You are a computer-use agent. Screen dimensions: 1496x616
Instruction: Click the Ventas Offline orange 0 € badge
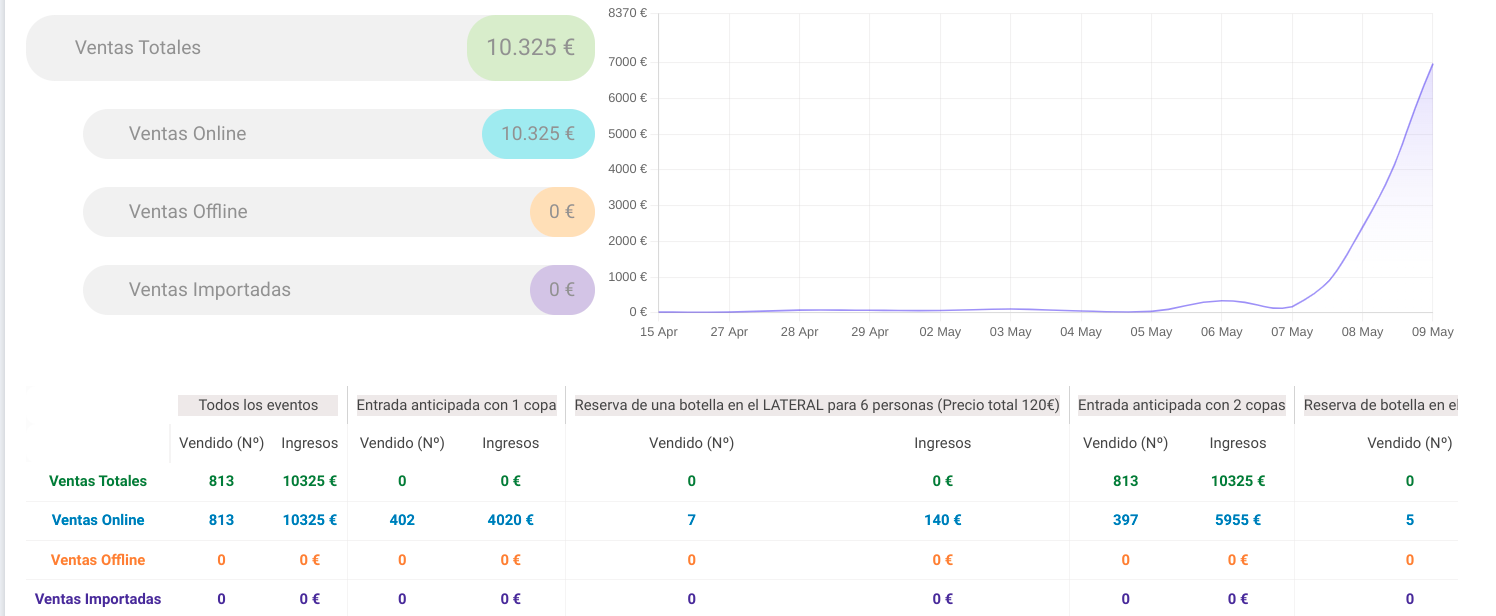coord(562,212)
